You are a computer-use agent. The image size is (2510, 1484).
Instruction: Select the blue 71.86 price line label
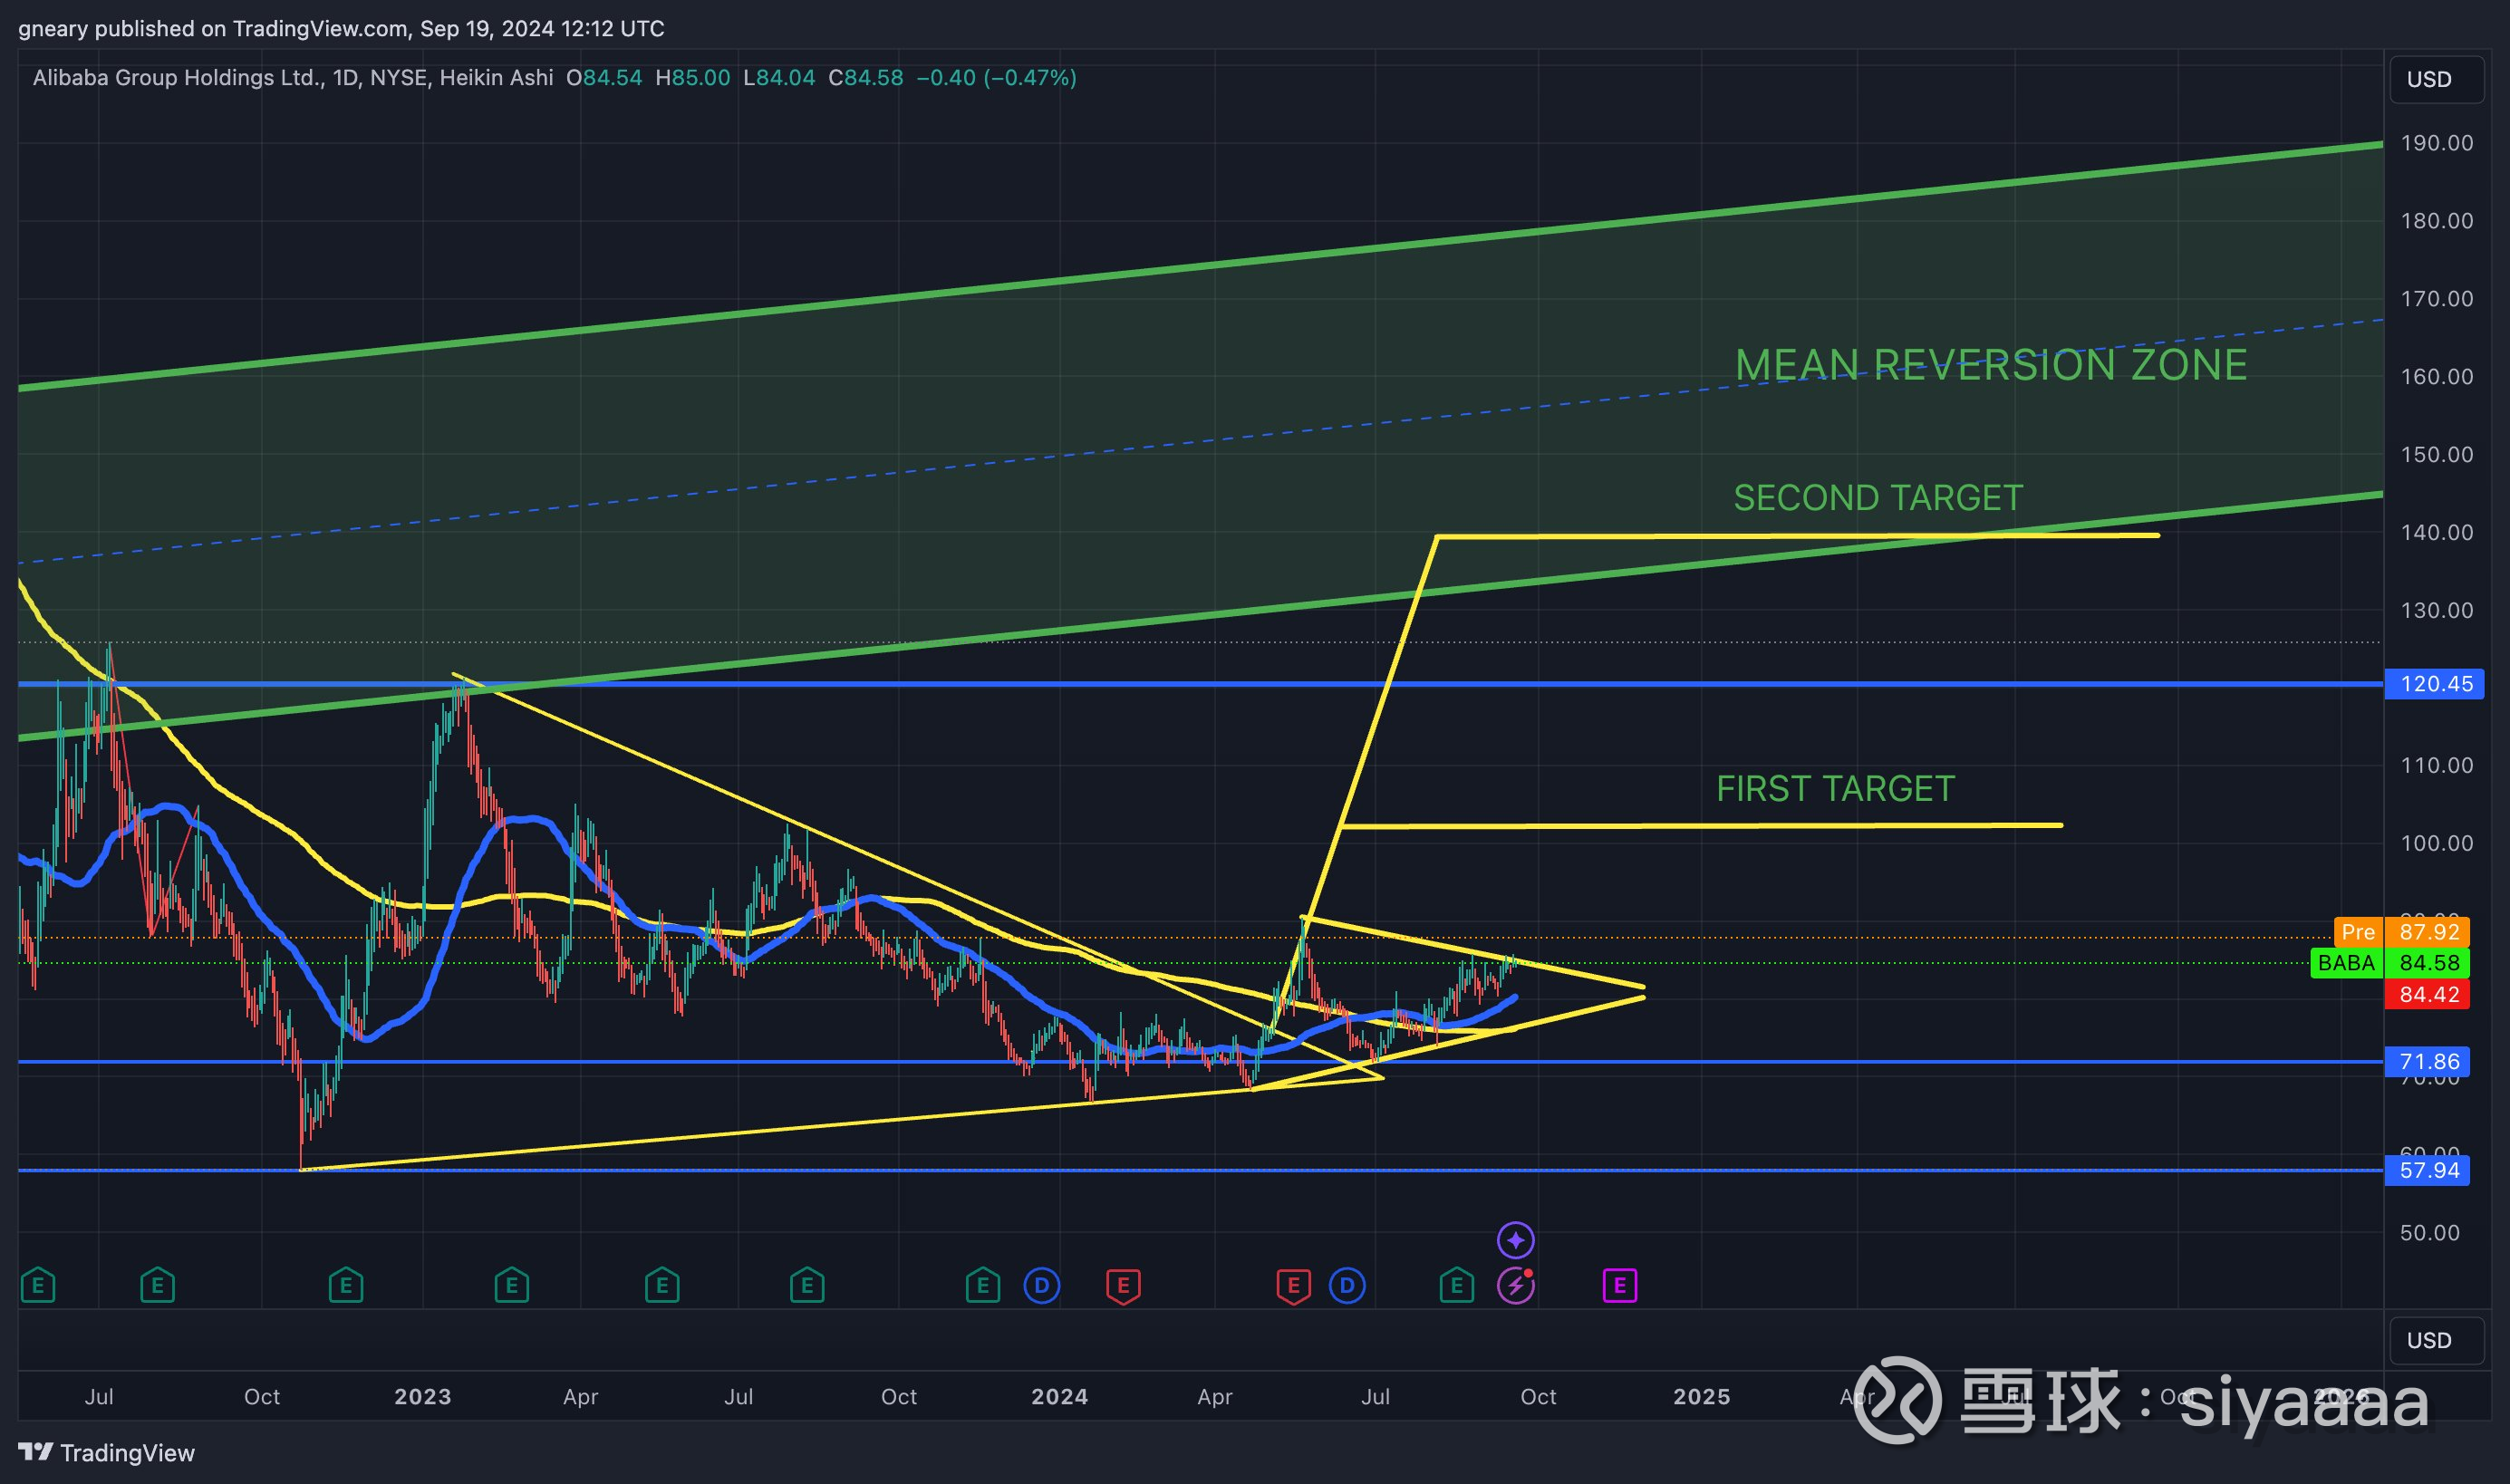click(x=2428, y=1061)
